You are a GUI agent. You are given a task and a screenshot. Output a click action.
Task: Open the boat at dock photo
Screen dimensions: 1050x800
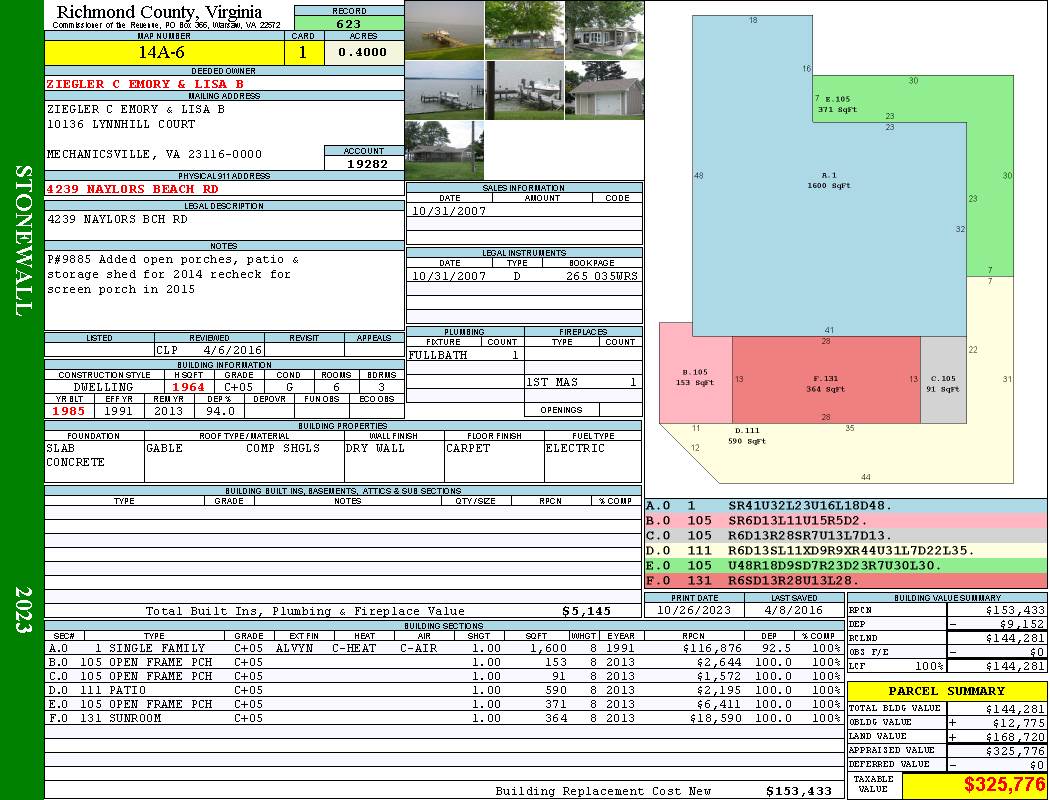click(x=524, y=90)
